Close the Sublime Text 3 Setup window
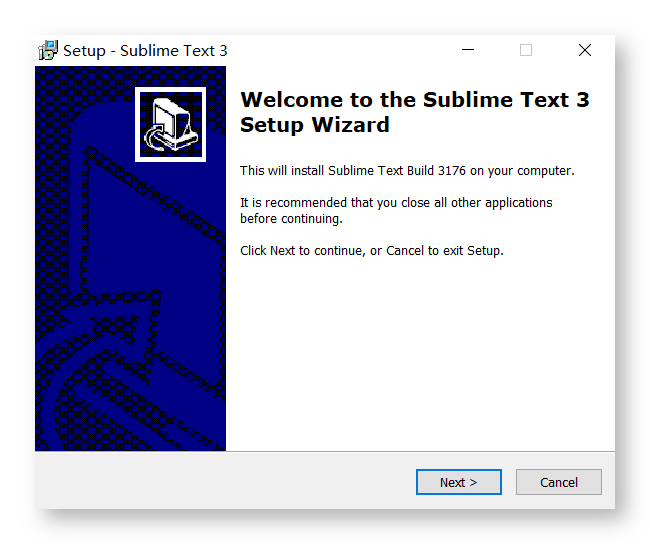Viewport: 650px width, 544px height. [x=585, y=50]
